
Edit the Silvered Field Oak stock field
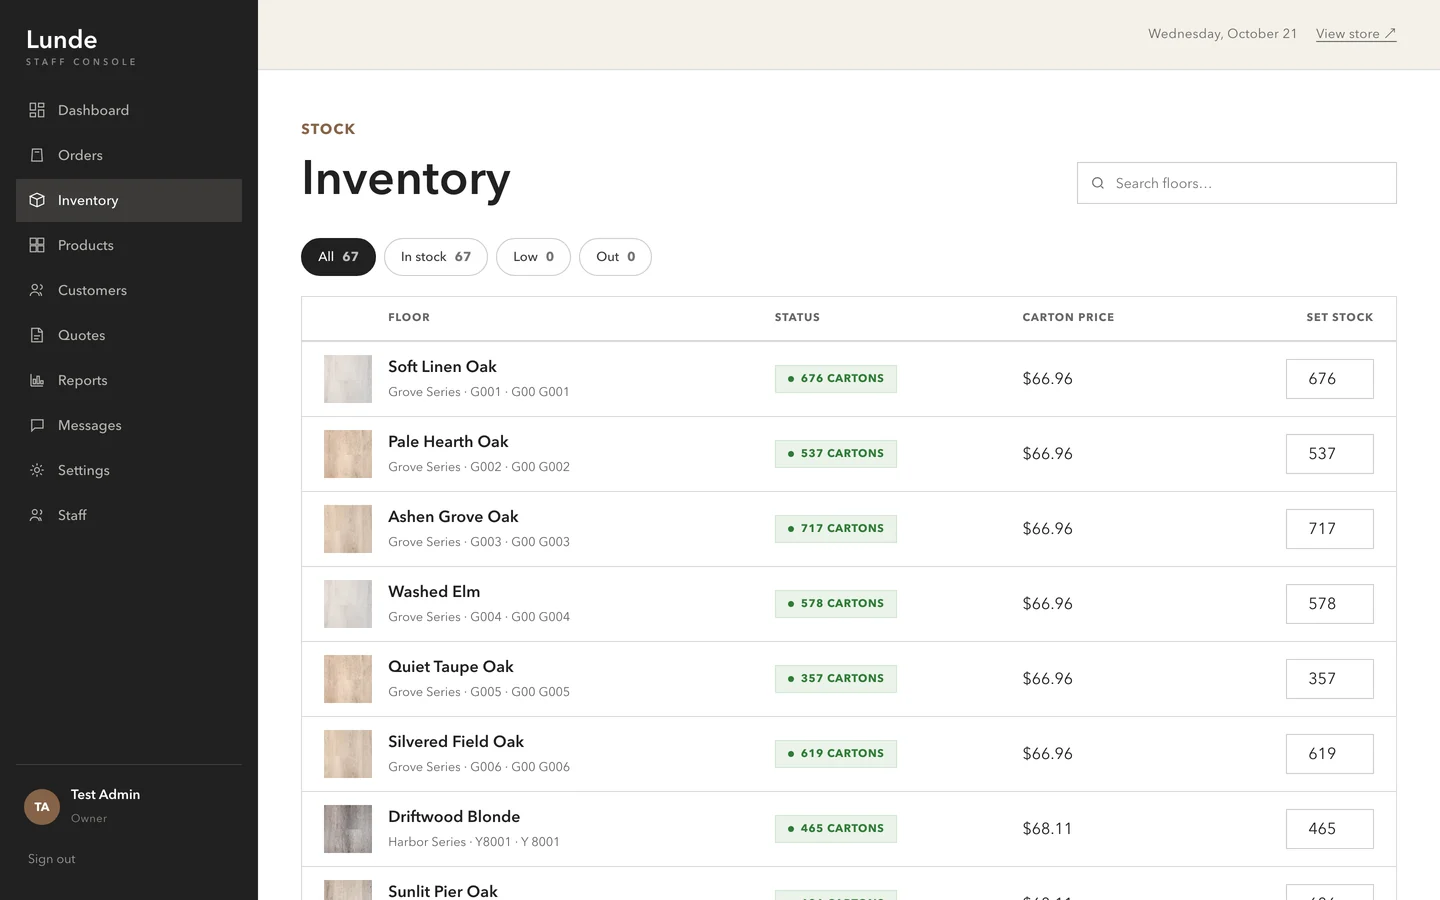[1330, 754]
